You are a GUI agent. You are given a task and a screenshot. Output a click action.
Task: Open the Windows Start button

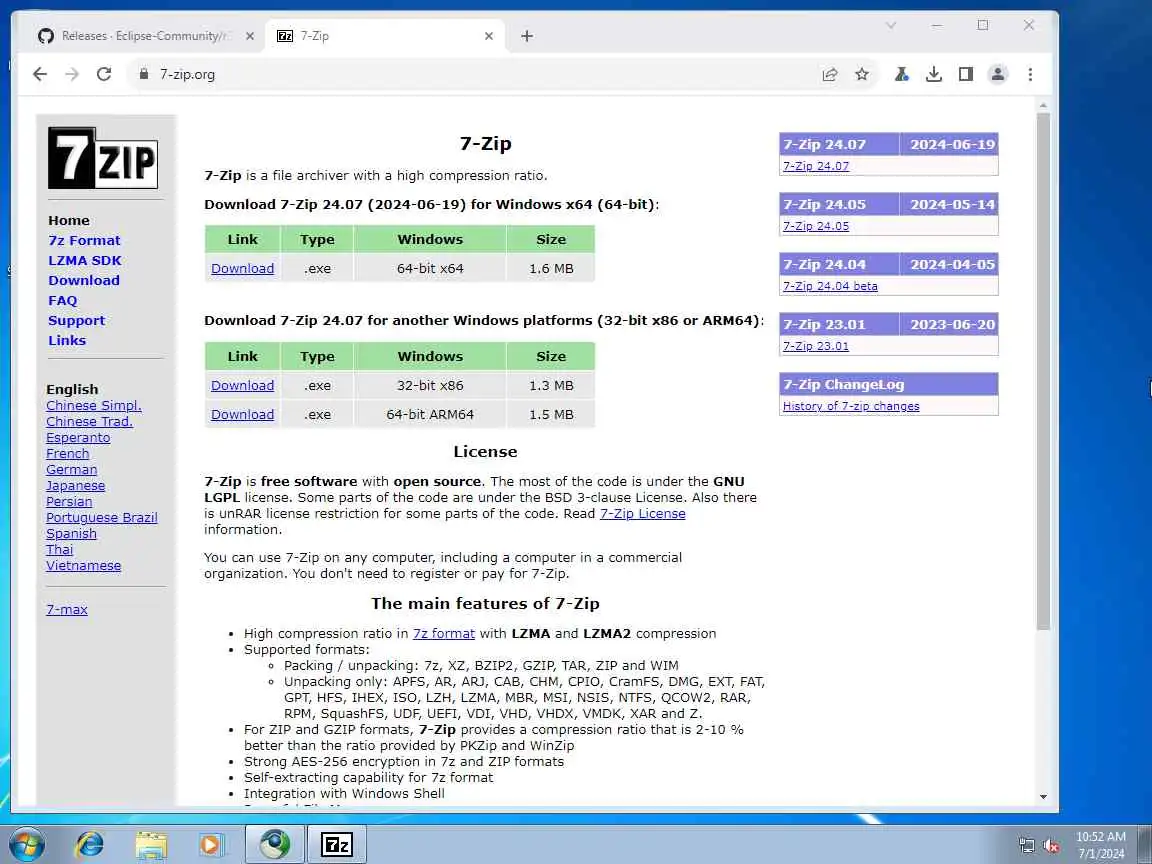(x=27, y=844)
